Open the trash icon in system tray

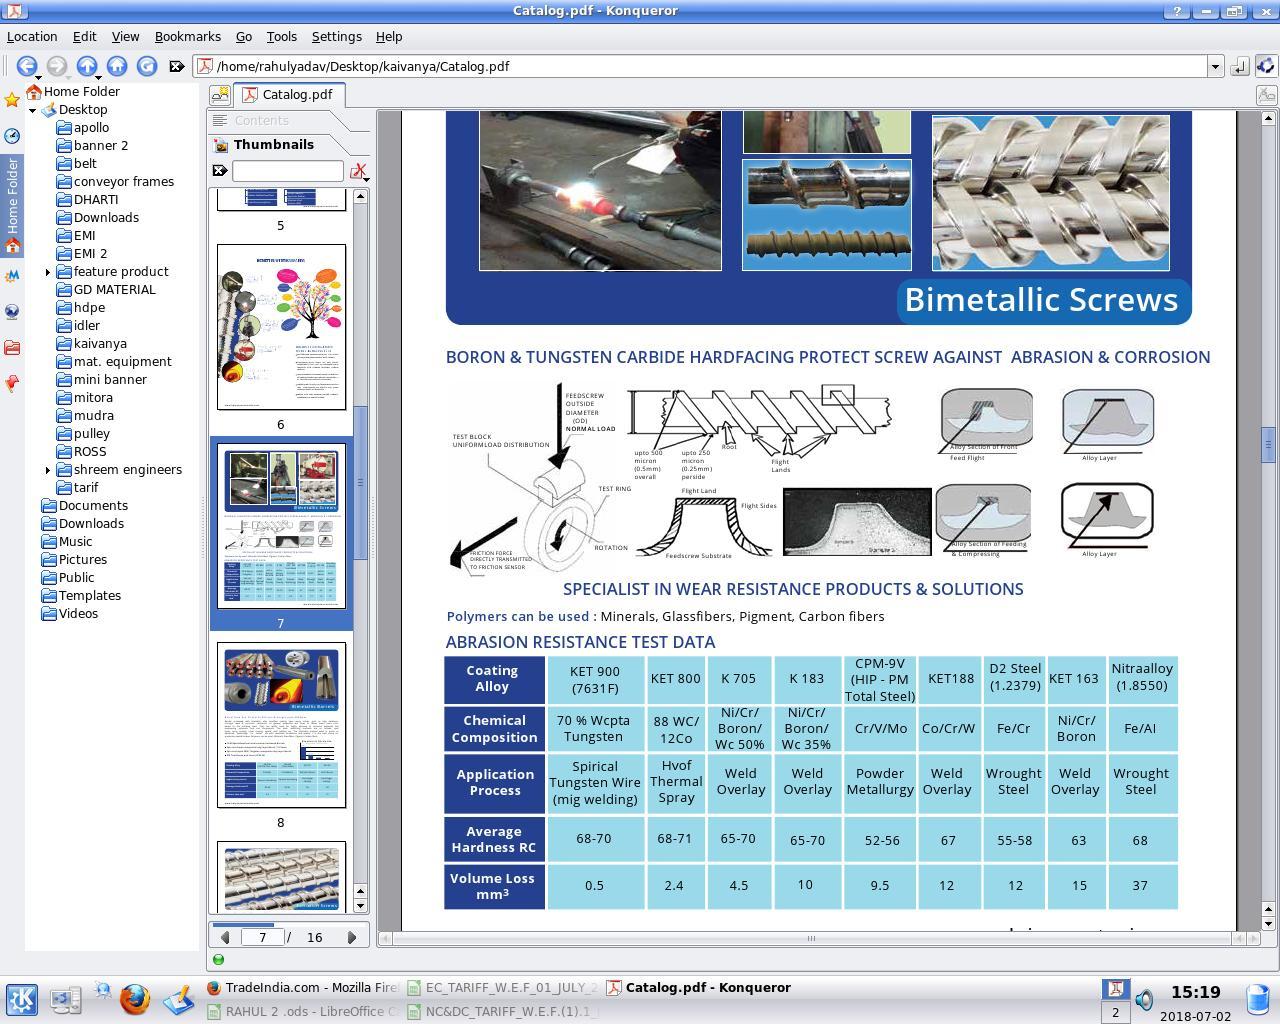1258,998
